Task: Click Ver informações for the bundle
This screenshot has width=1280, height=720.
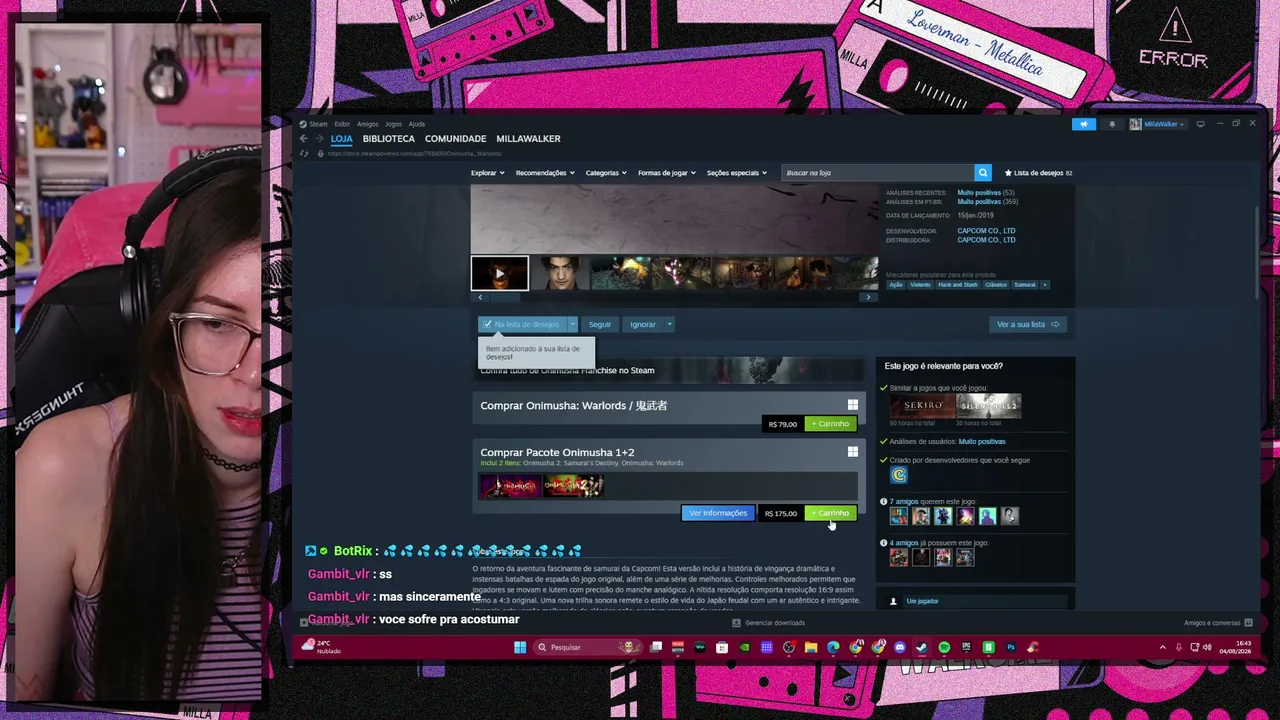Action: click(x=718, y=513)
